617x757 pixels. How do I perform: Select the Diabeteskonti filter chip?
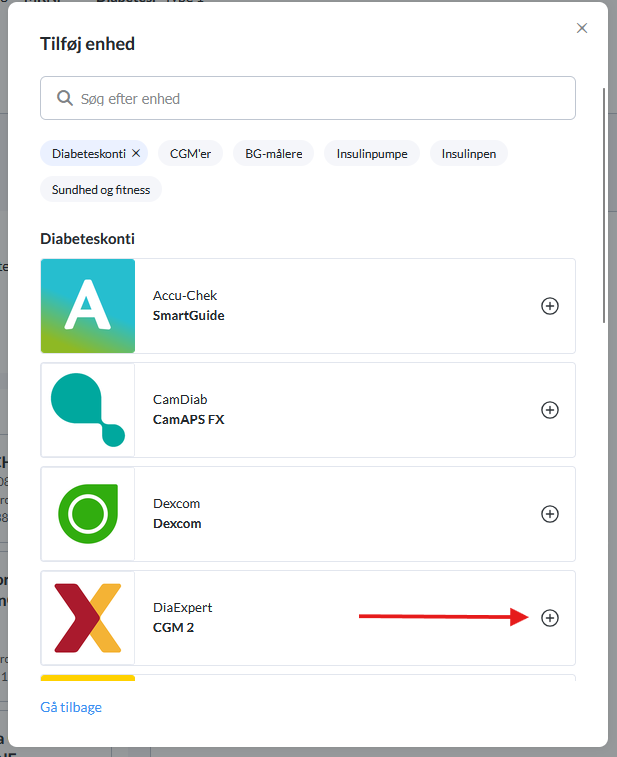pyautogui.click(x=94, y=154)
